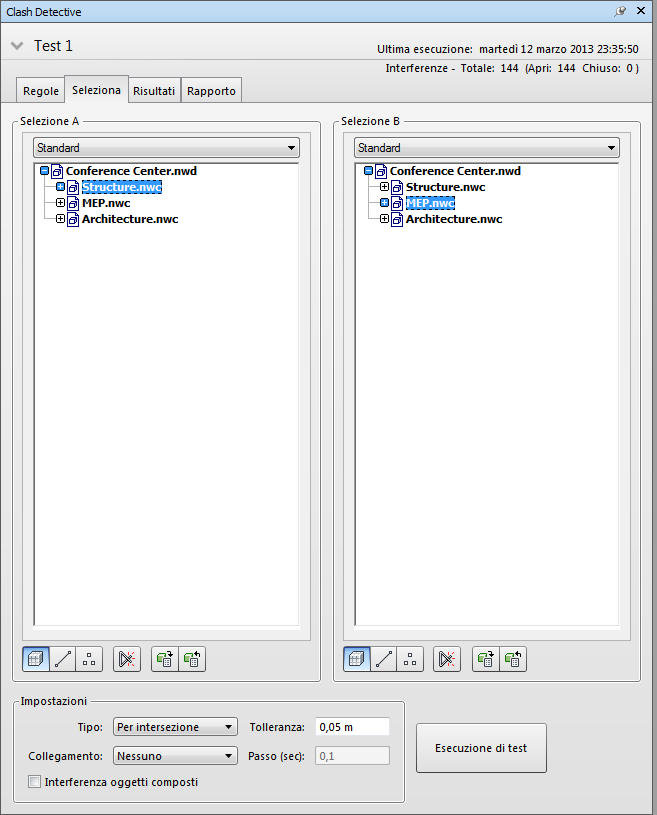Select Structure.nwc in Selezione A tree

pos(122,187)
